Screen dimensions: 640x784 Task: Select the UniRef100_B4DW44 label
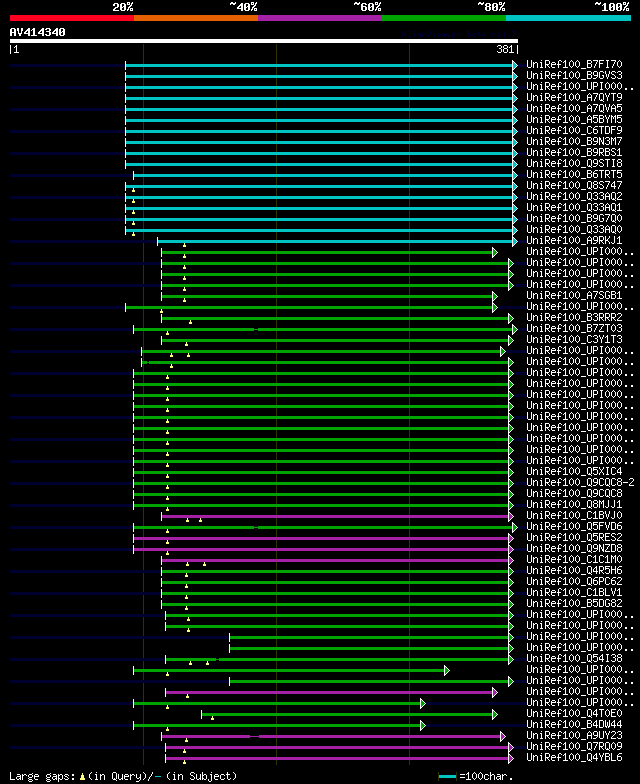tap(574, 724)
